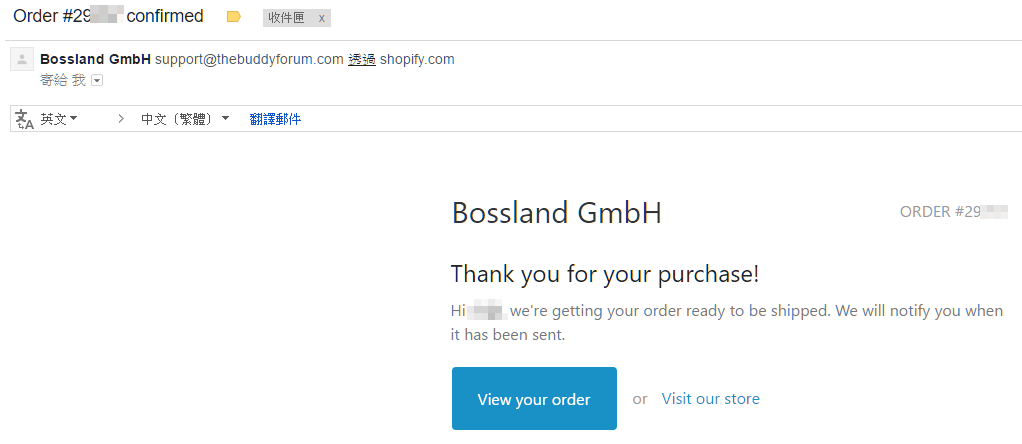Click the sender name Bossland GmbH
1022x444 pixels.
(x=95, y=59)
